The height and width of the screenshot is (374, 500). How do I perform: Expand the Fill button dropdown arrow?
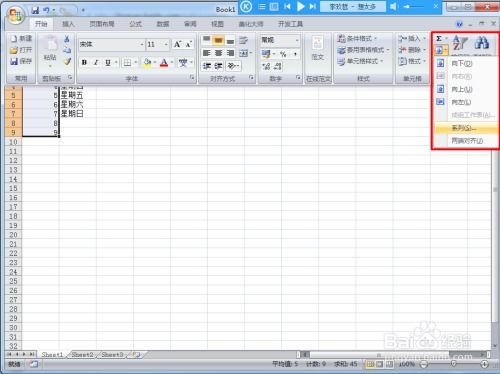[446, 50]
